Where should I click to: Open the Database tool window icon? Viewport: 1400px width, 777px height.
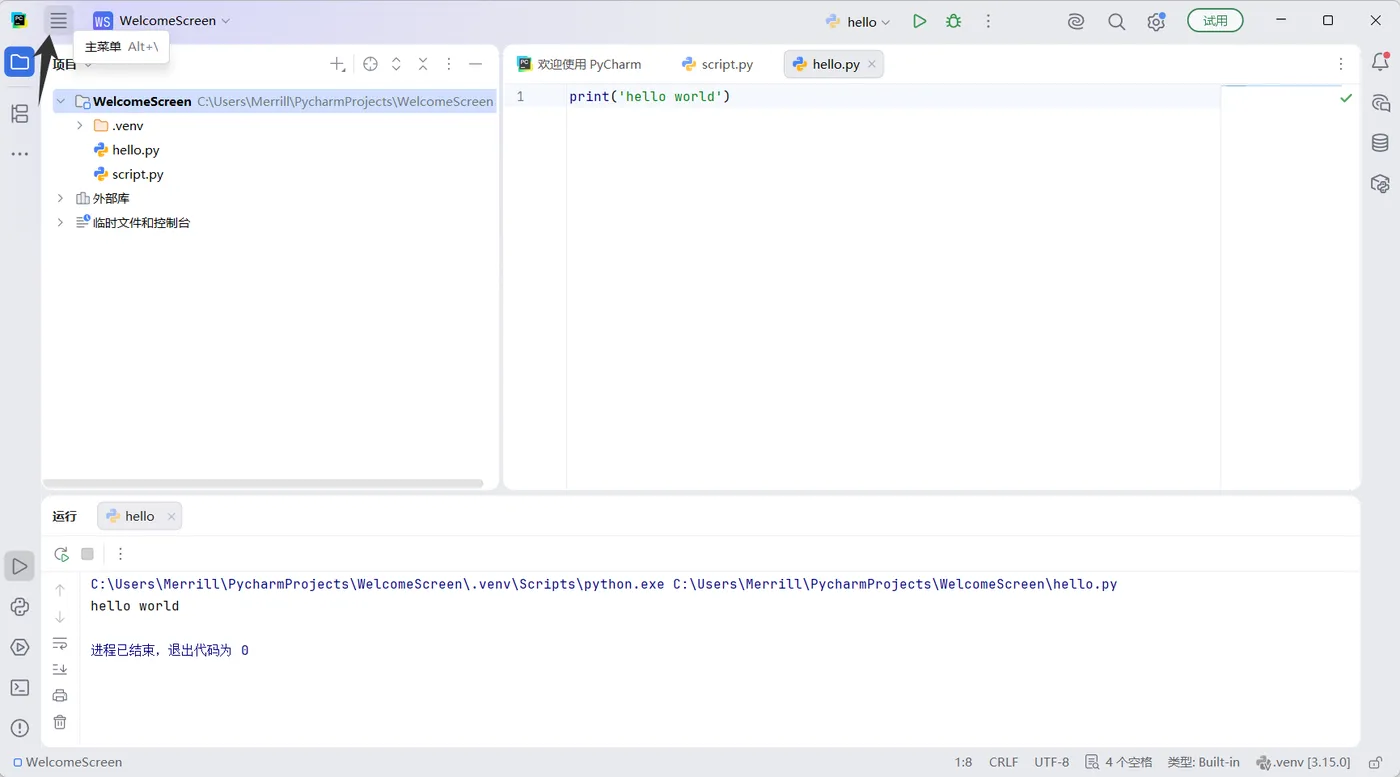1380,143
